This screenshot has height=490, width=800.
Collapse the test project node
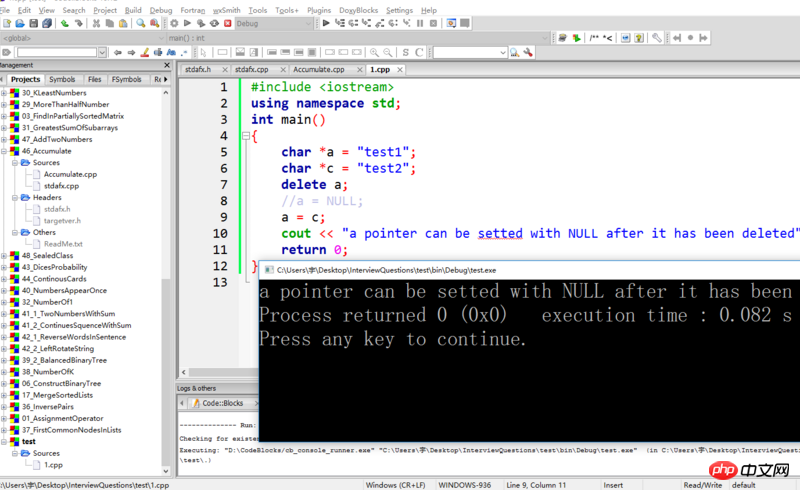[x=4, y=442]
